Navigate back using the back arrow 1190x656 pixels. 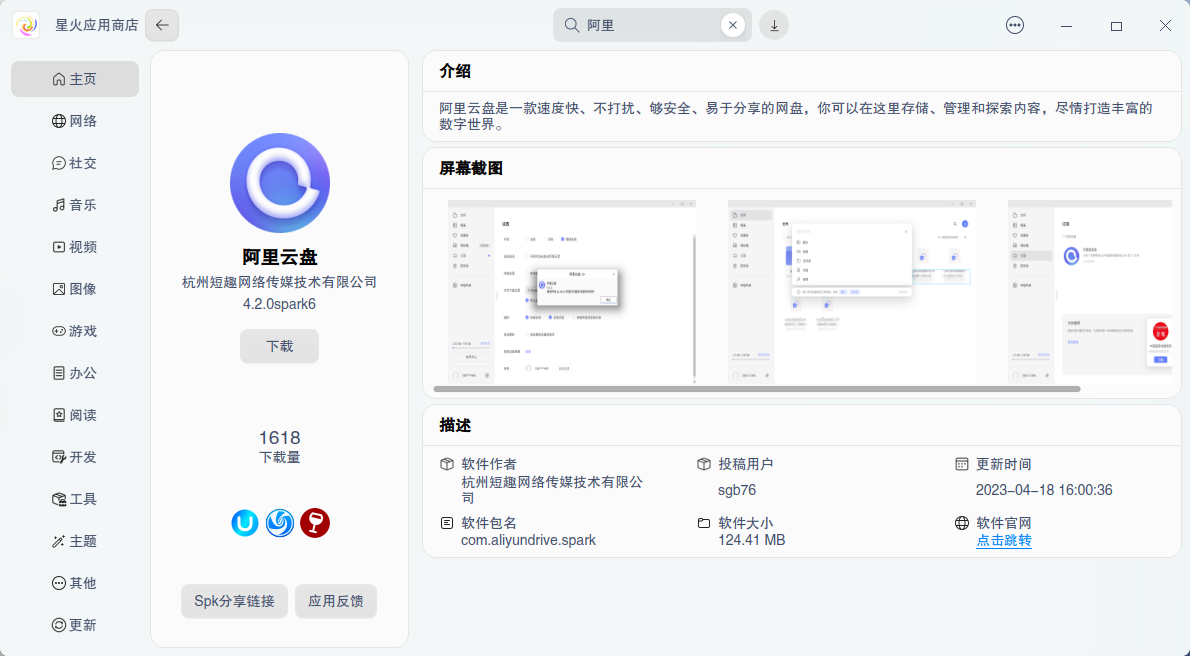(161, 25)
